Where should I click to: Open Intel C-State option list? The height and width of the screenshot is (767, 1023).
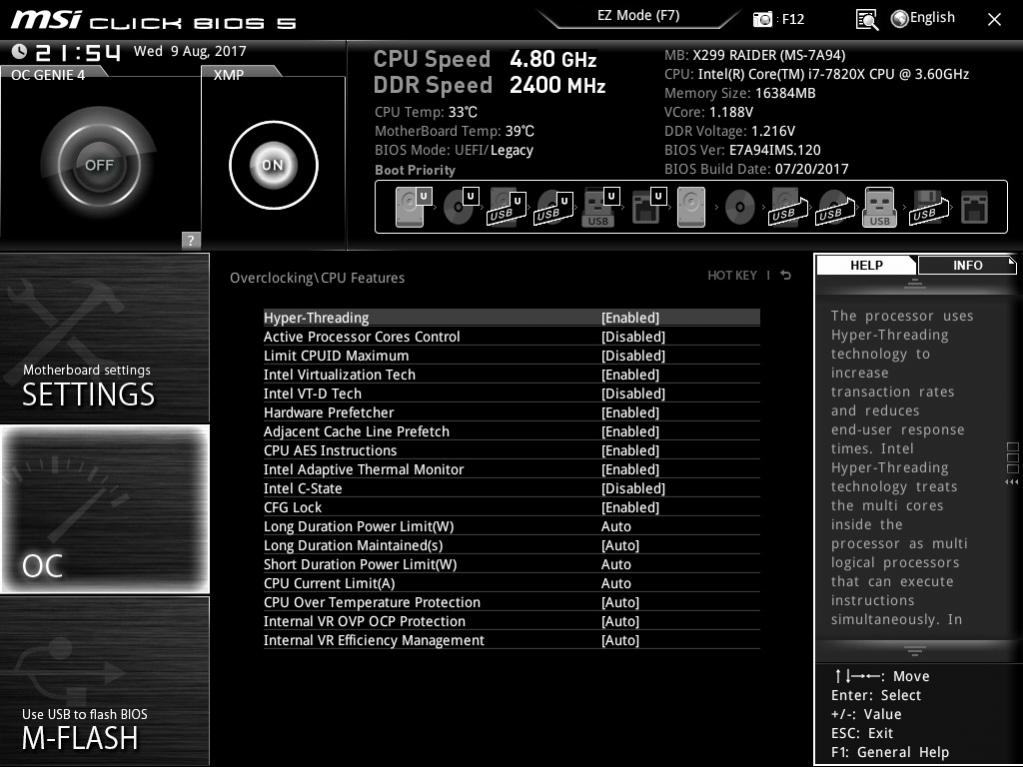tap(512, 488)
